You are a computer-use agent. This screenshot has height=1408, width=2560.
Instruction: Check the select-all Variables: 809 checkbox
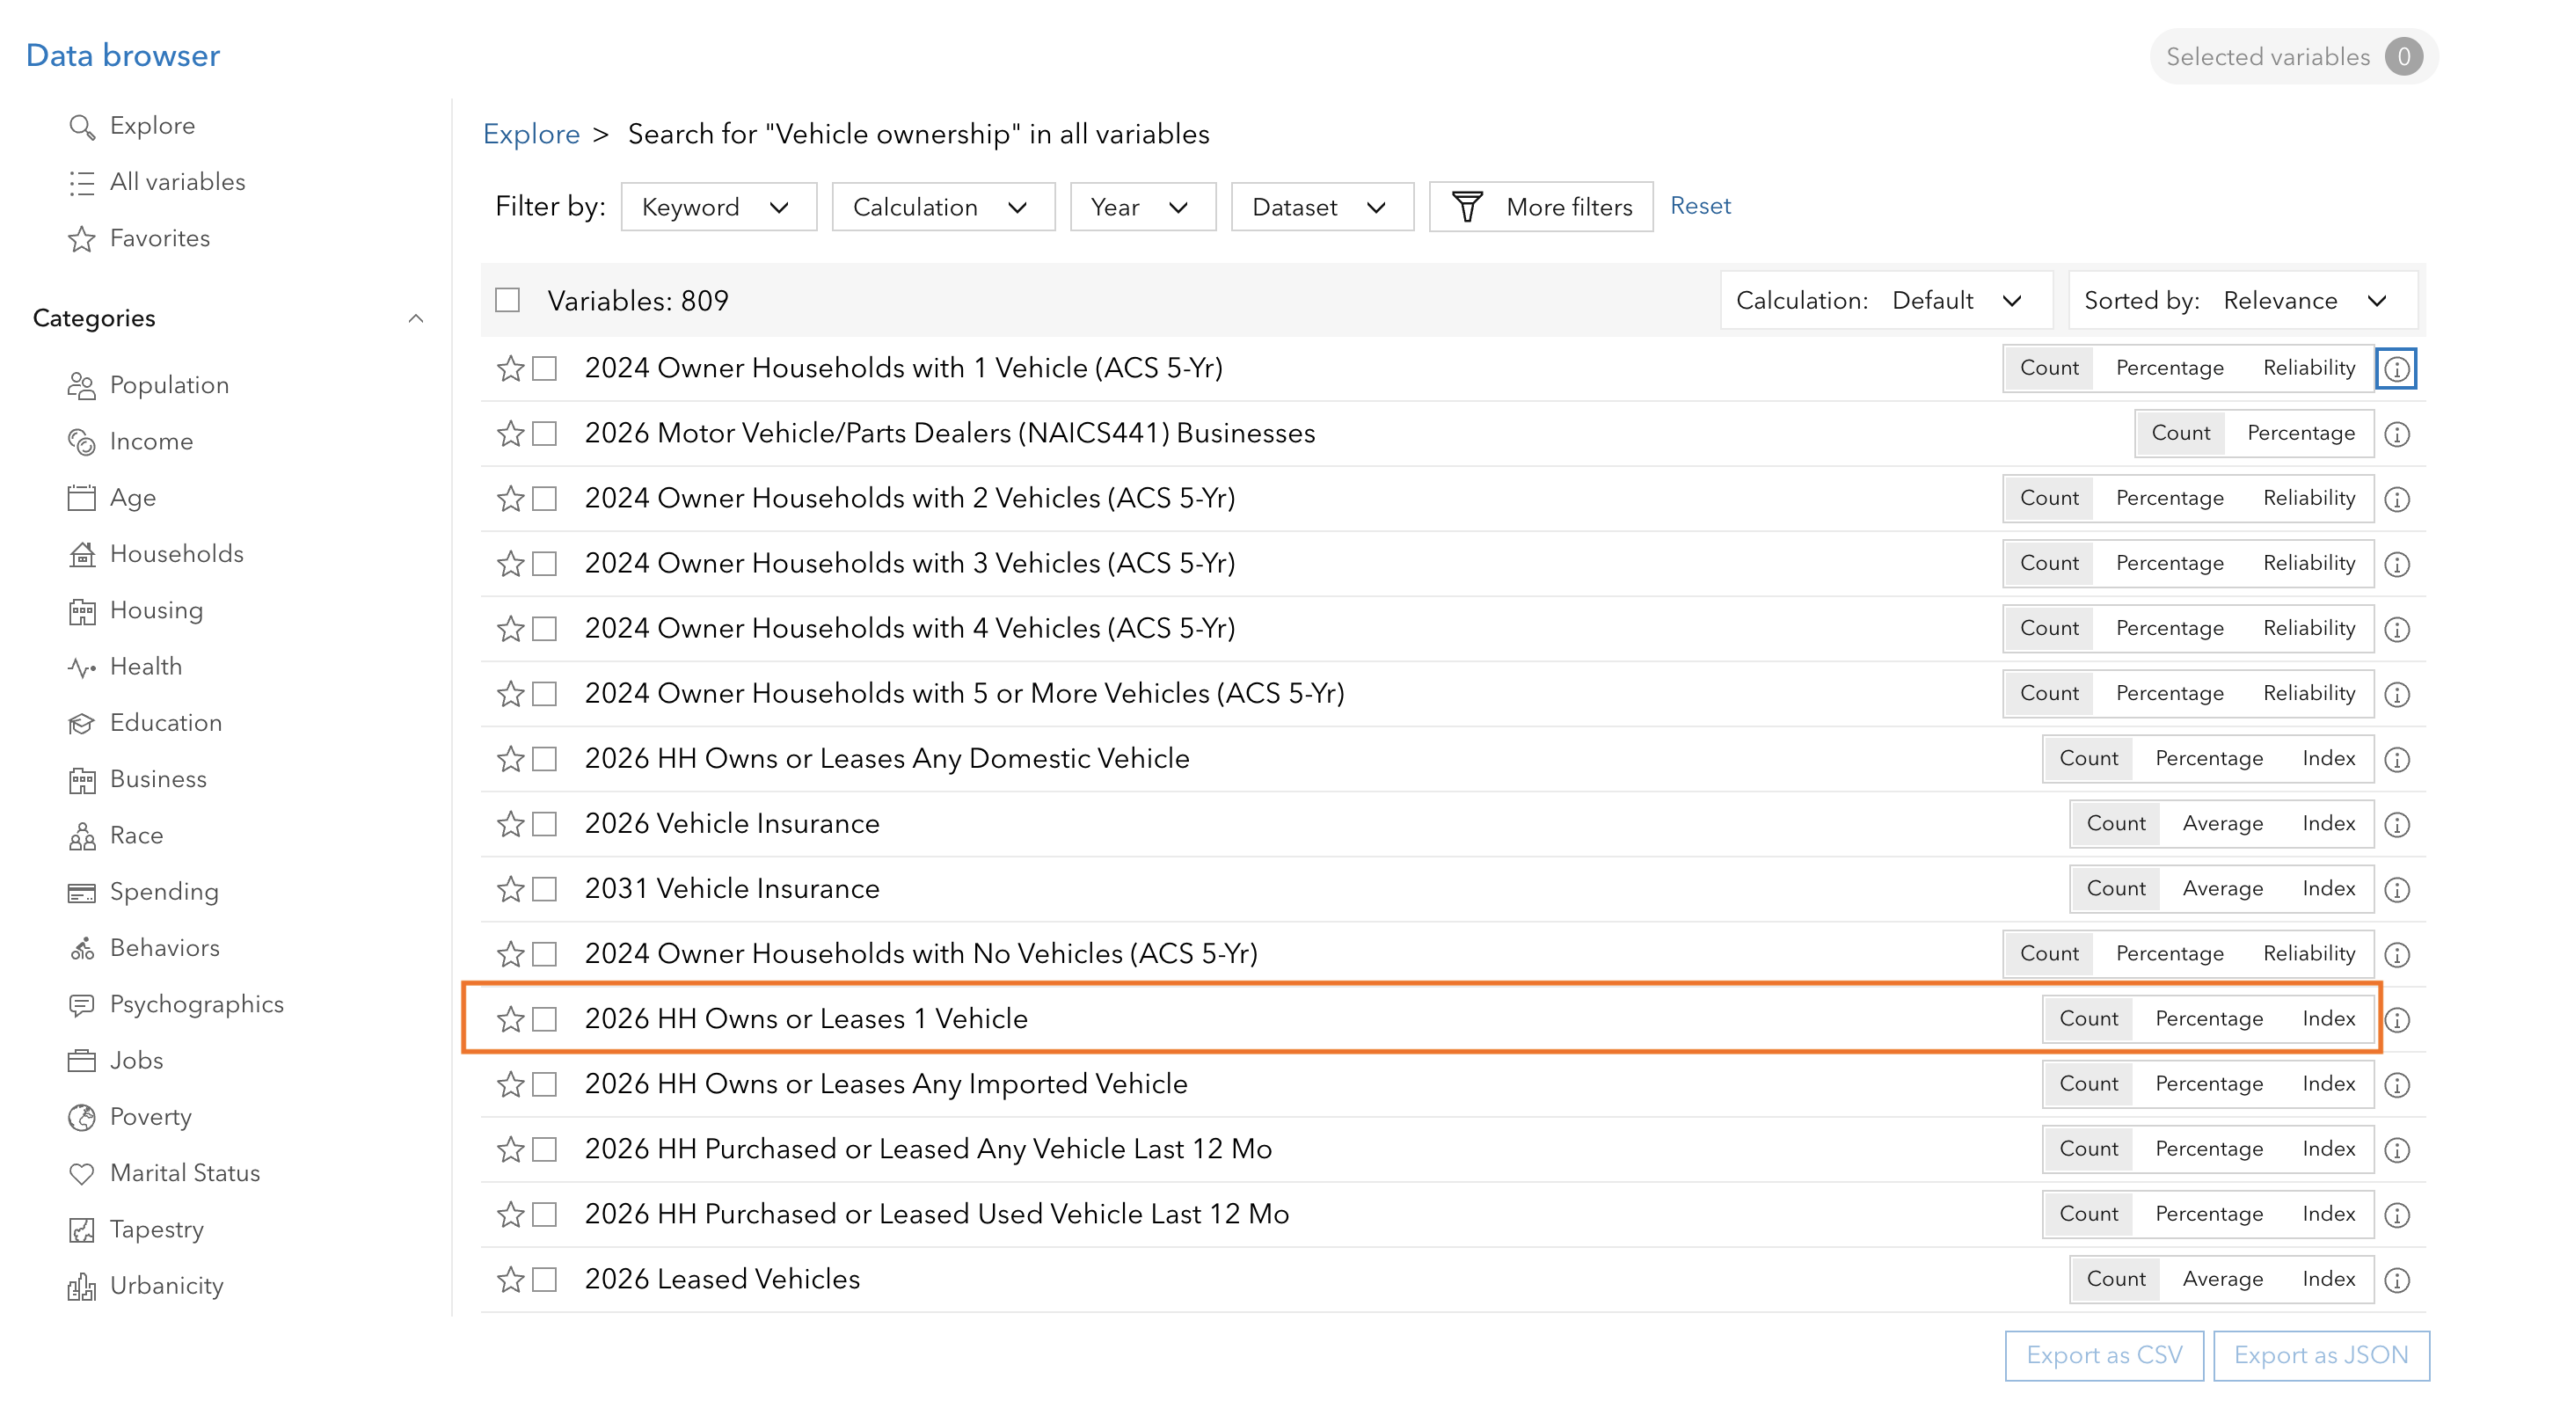[508, 300]
